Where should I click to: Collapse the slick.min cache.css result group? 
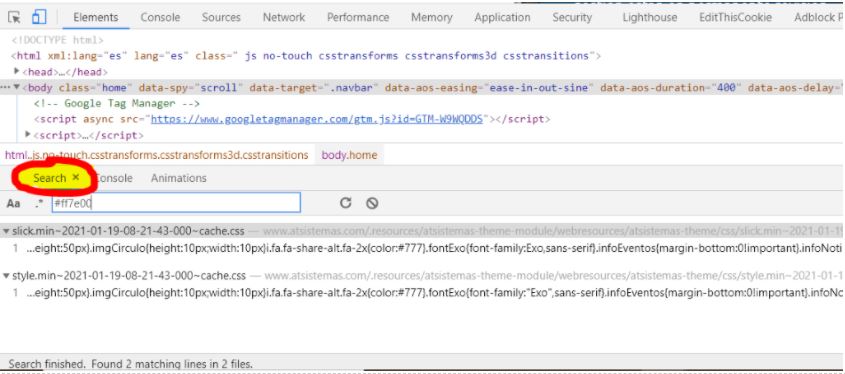tap(6, 231)
